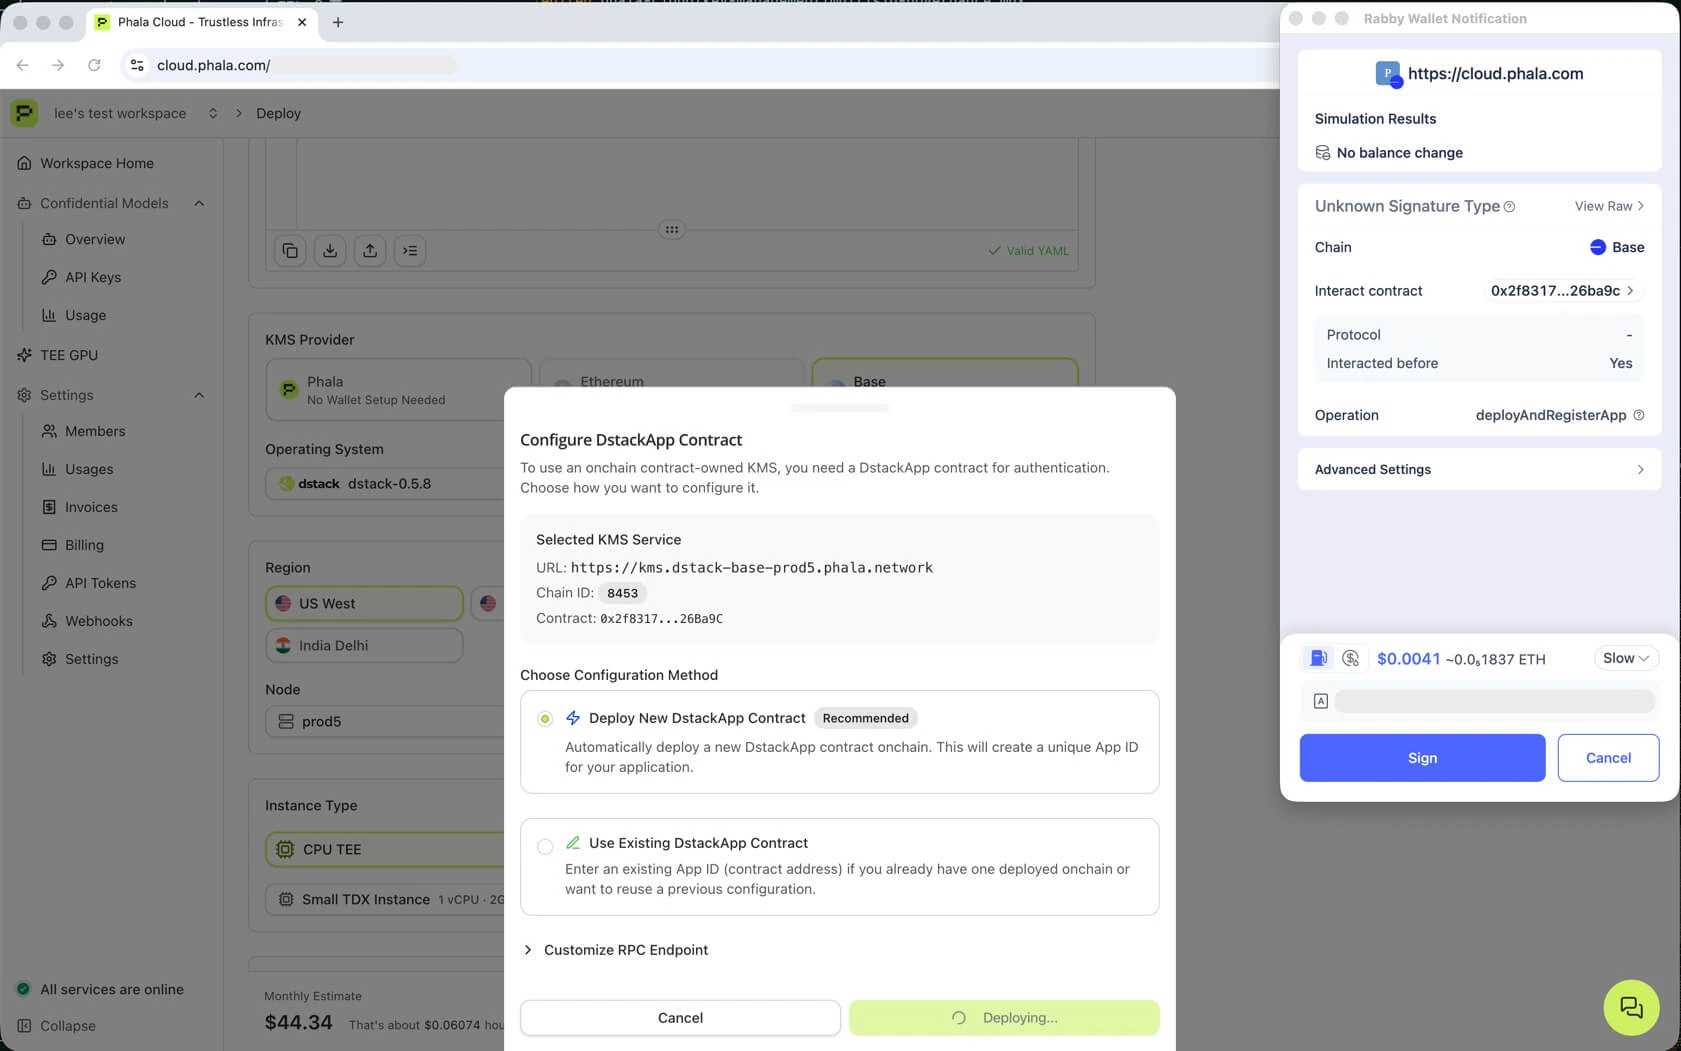Image resolution: width=1681 pixels, height=1051 pixels.
Task: Copy the YAML editor contents
Action: pyautogui.click(x=289, y=250)
